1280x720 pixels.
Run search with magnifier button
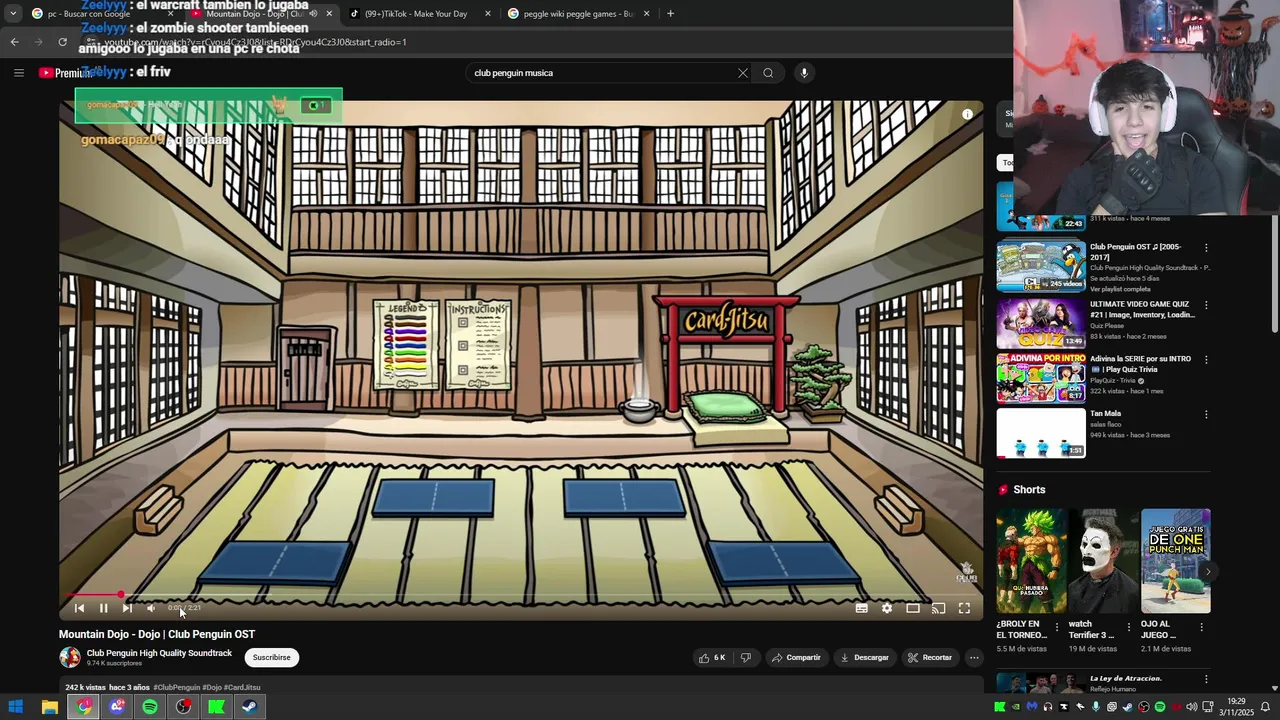tap(768, 72)
